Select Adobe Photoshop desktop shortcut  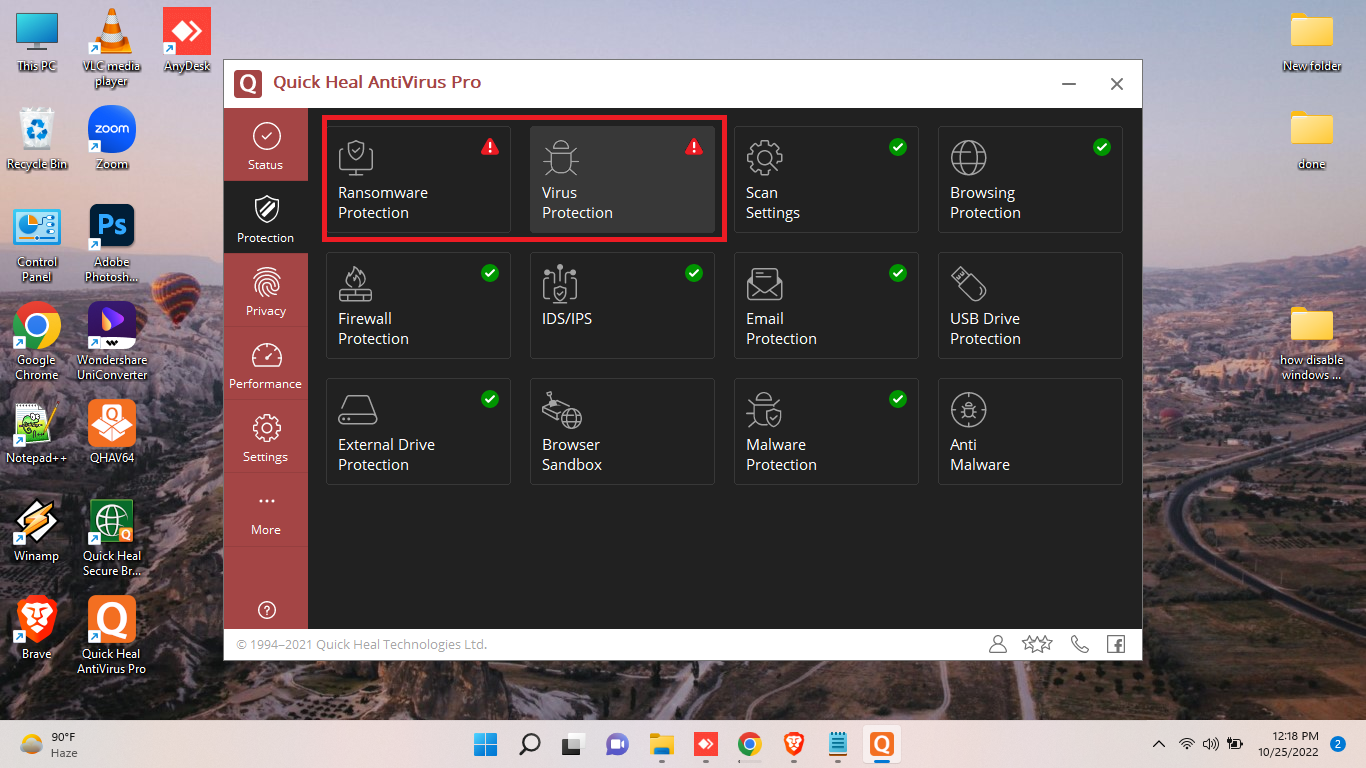click(x=112, y=245)
